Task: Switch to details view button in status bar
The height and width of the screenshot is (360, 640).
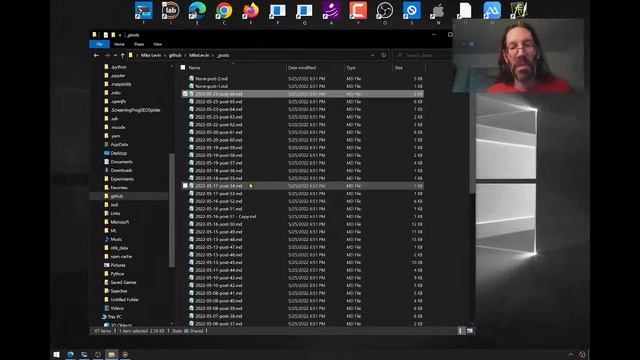Action: 461,331
